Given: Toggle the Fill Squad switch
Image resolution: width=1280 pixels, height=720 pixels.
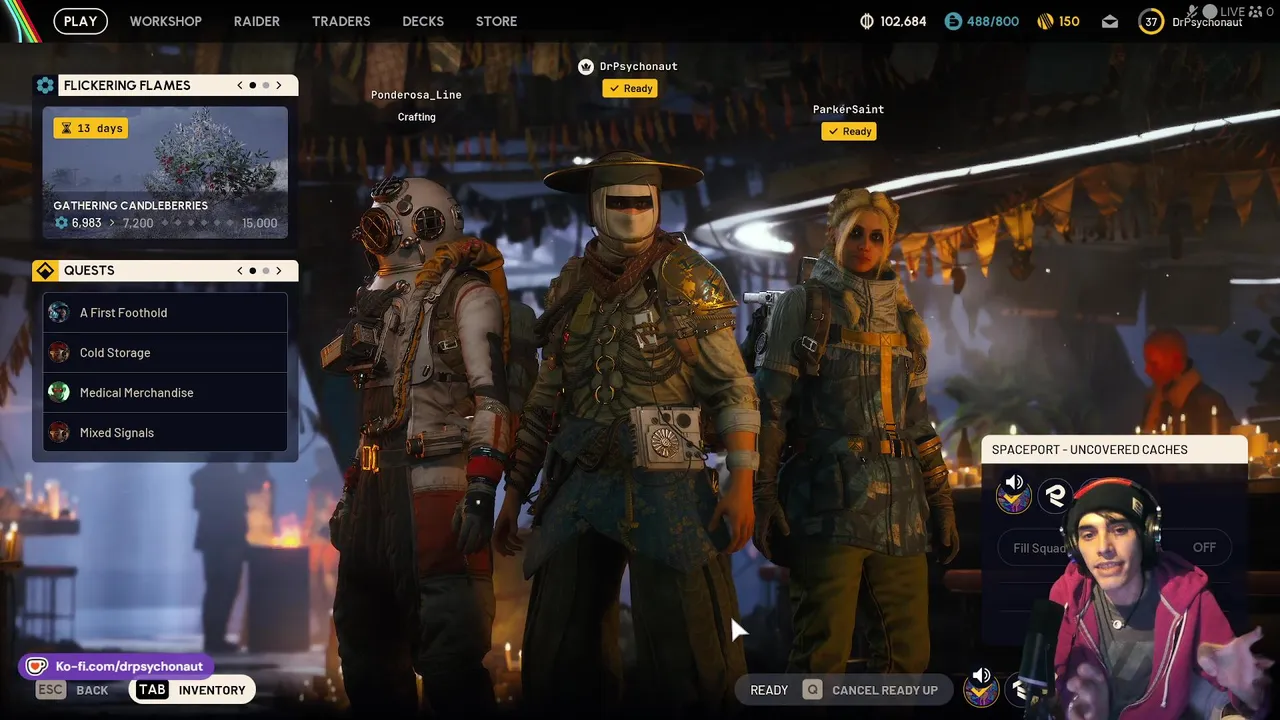Looking at the screenshot, I should pyautogui.click(x=1114, y=547).
